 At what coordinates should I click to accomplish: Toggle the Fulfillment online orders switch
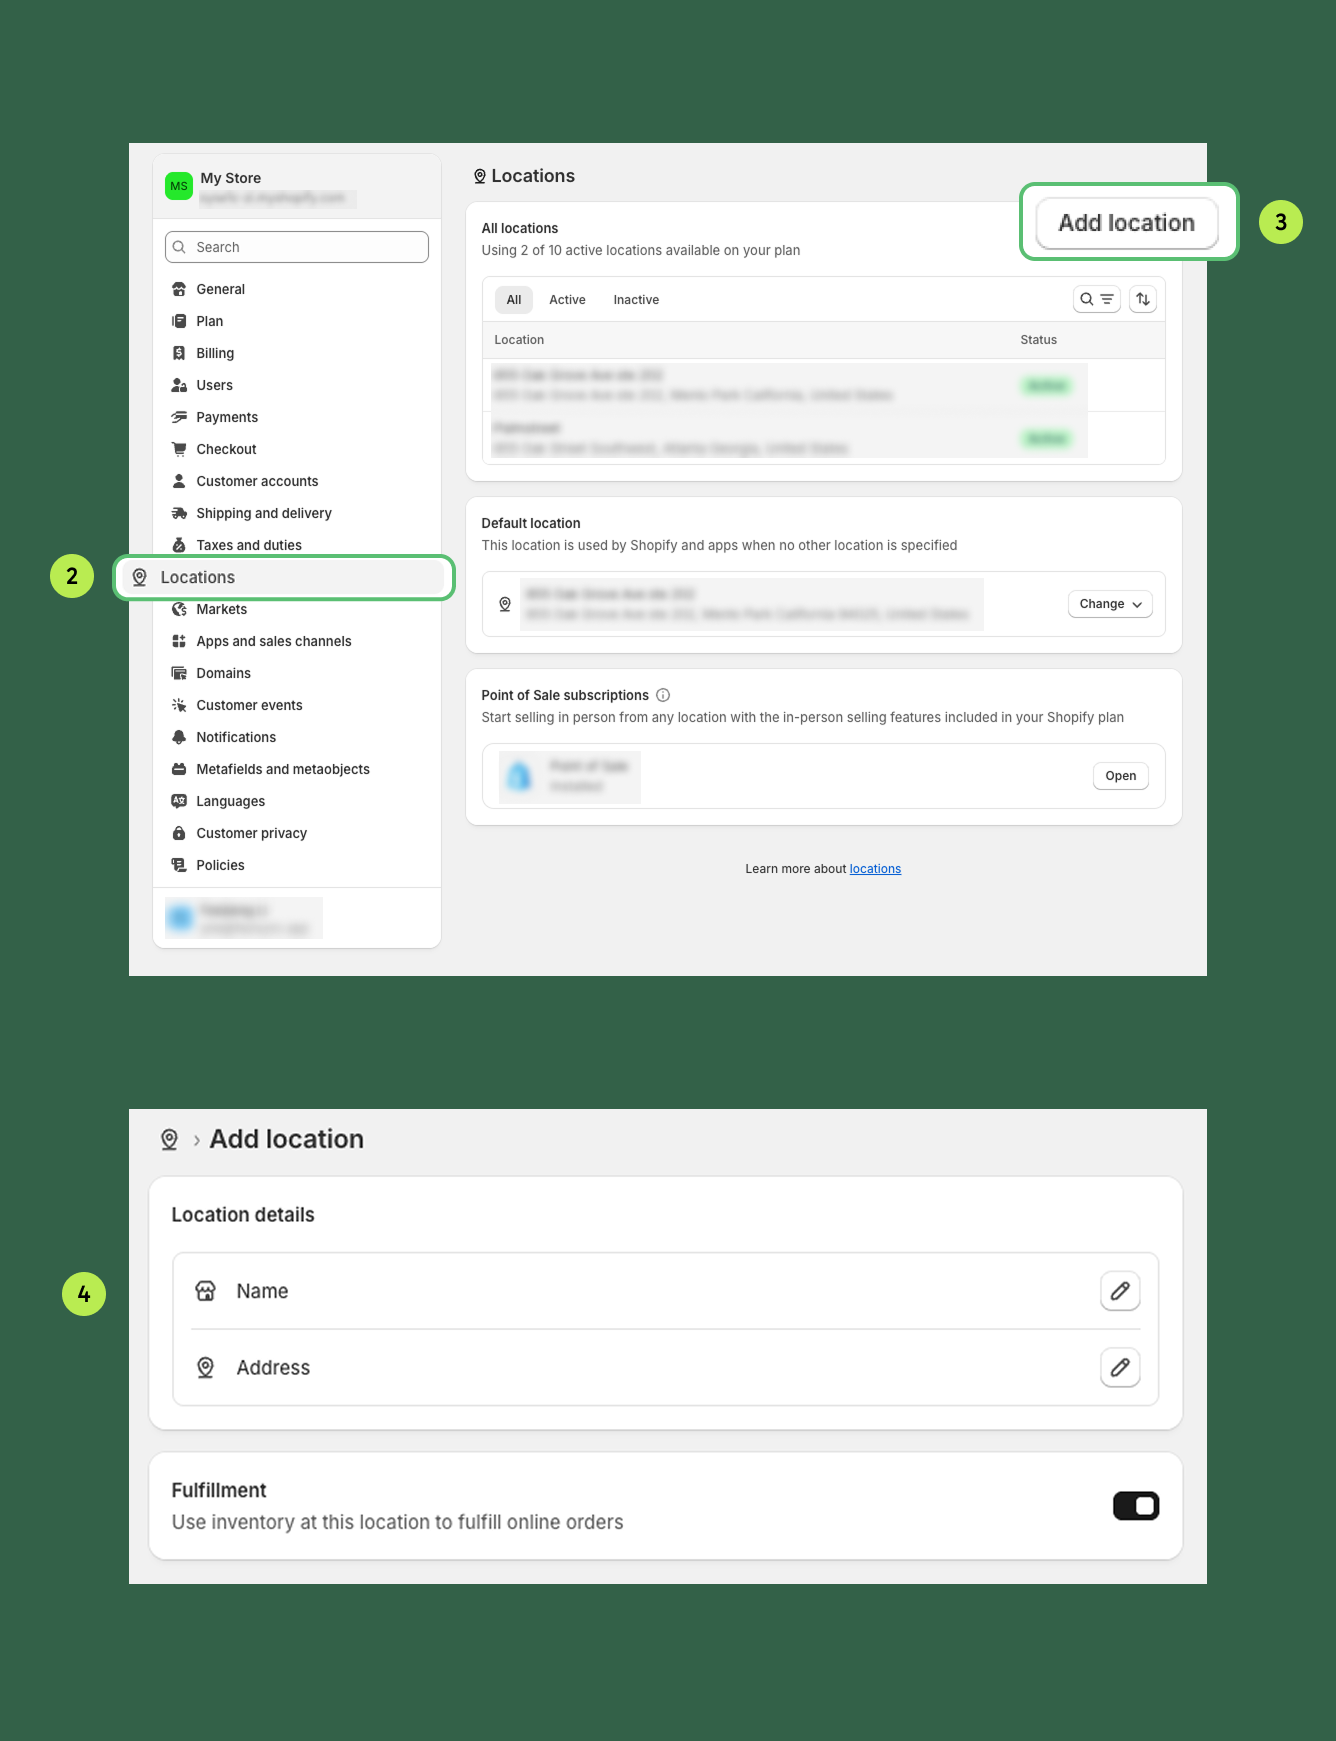point(1135,1506)
